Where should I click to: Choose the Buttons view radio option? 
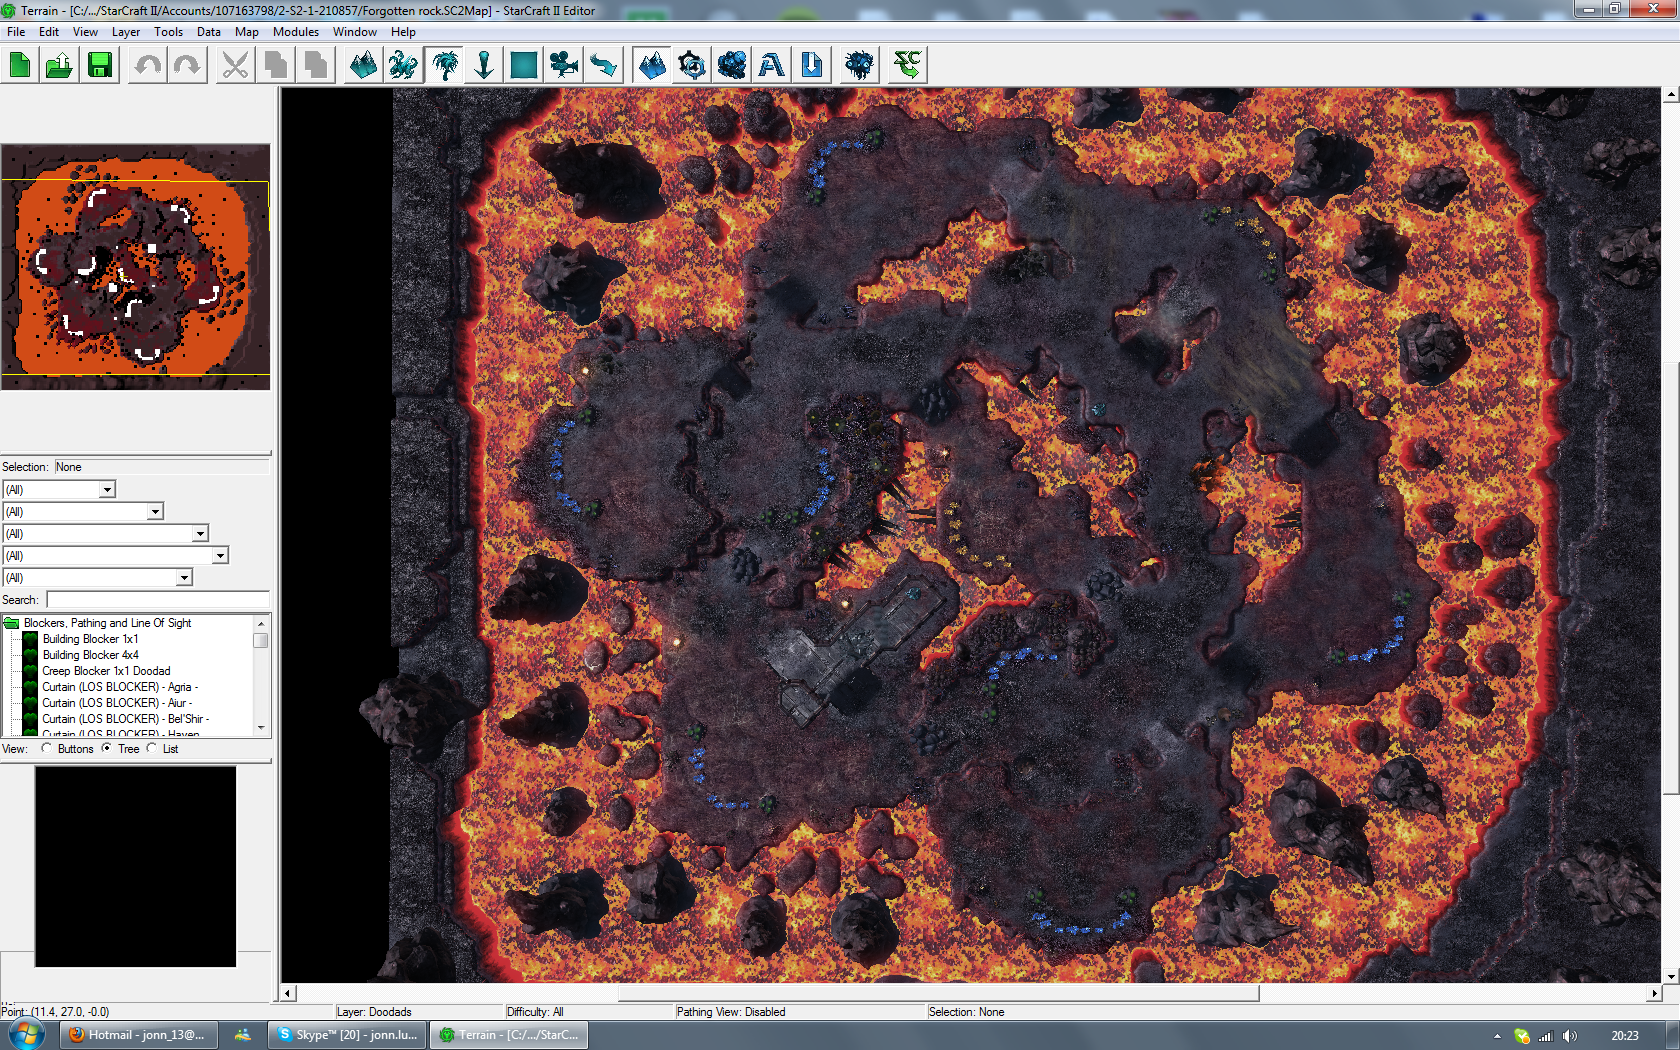47,748
